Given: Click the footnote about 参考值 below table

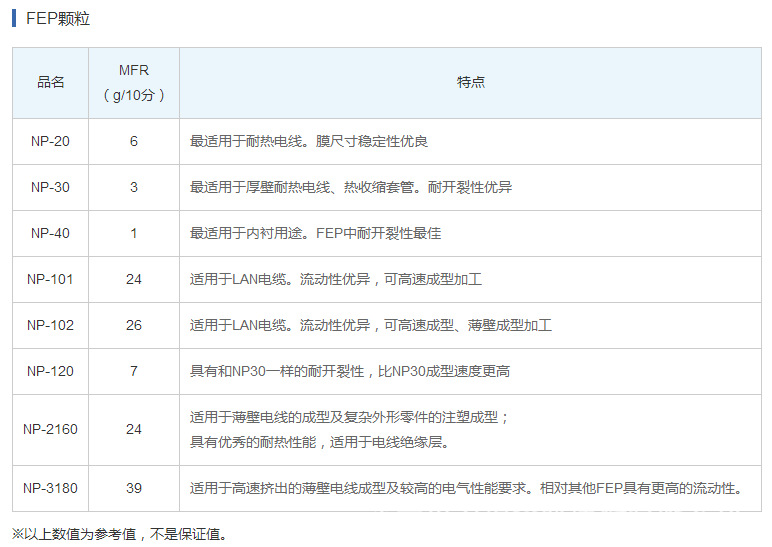Looking at the screenshot, I should 120,533.
